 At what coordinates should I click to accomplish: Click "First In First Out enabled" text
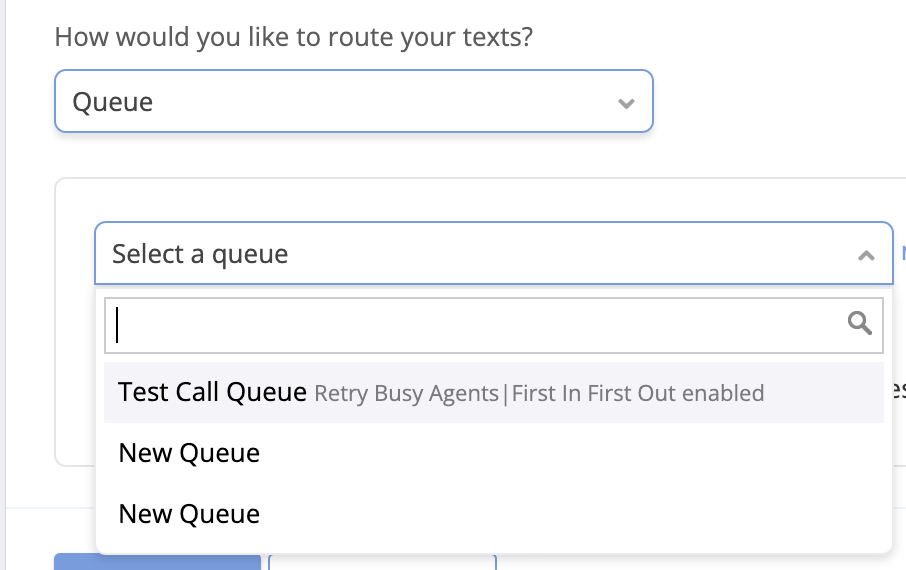pyautogui.click(x=638, y=393)
